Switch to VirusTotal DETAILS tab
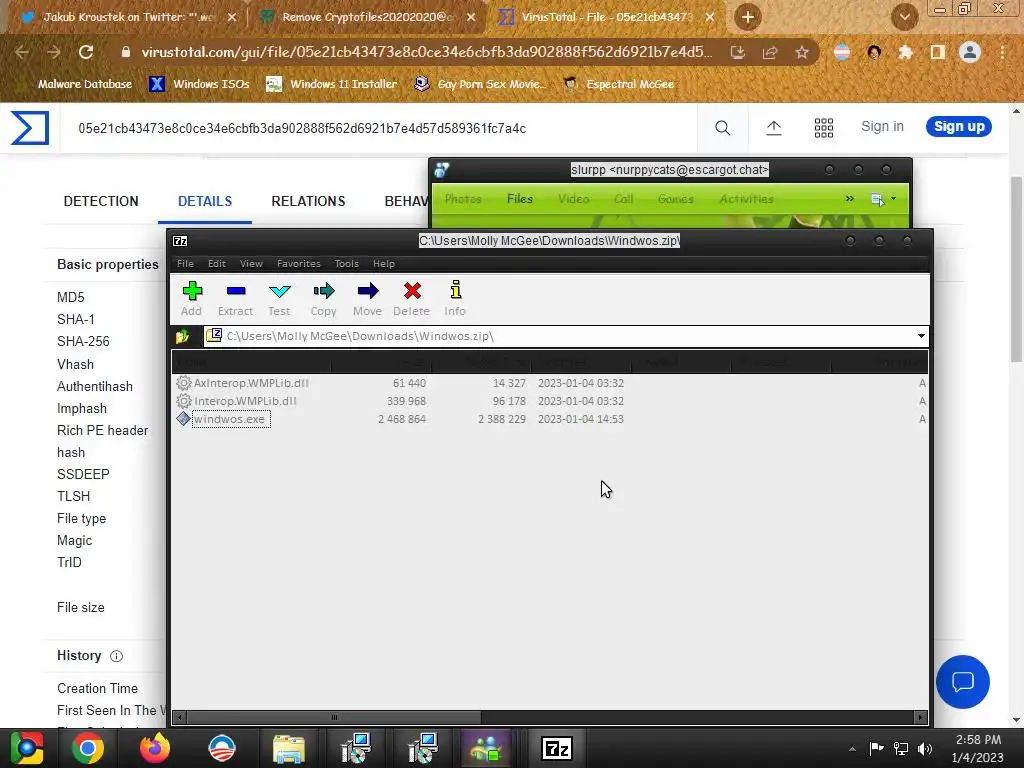The width and height of the screenshot is (1024, 768). pos(204,201)
